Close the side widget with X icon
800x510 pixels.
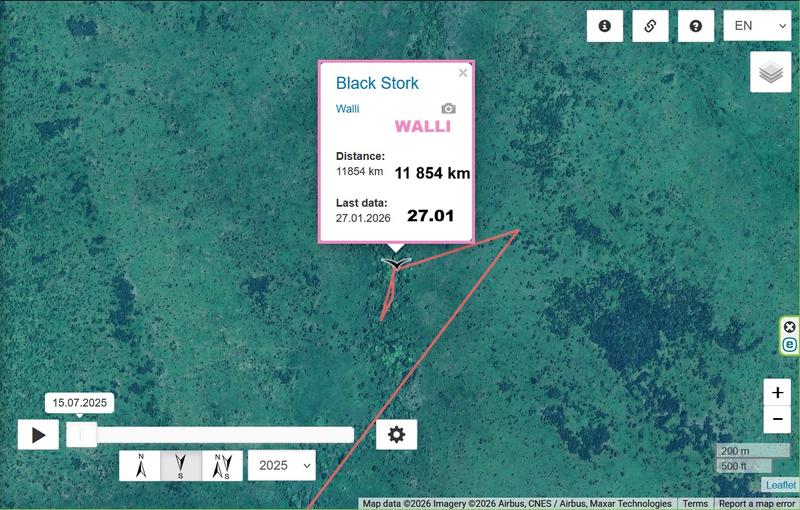click(789, 327)
